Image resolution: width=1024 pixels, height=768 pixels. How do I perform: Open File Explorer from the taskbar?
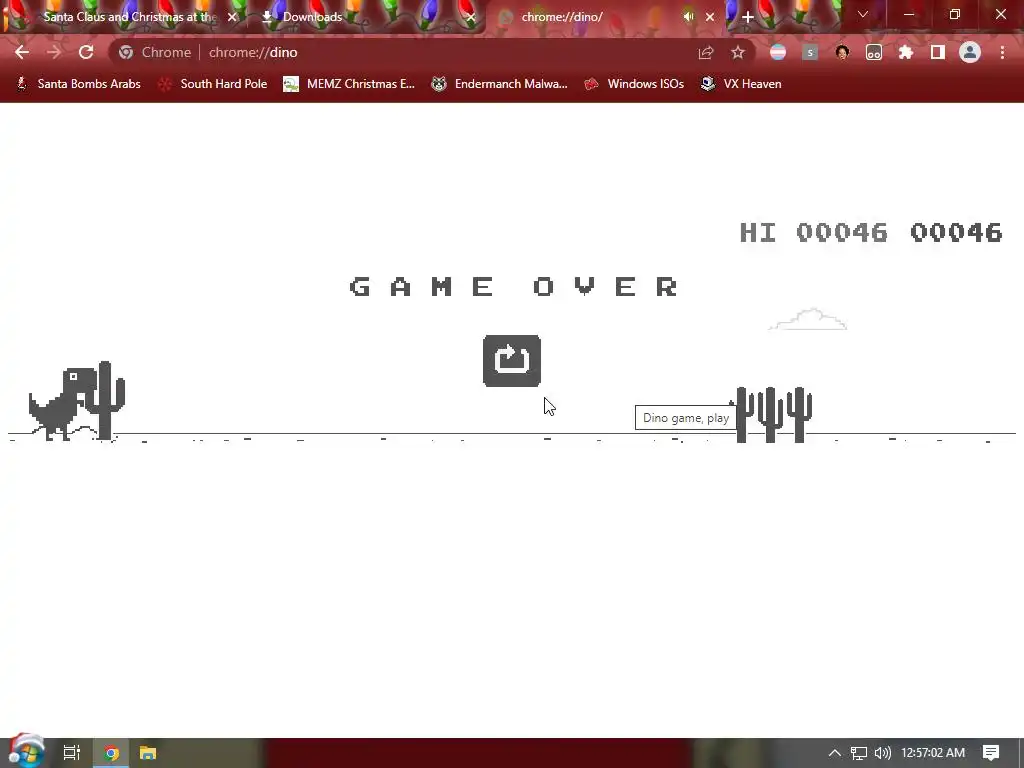tap(148, 753)
